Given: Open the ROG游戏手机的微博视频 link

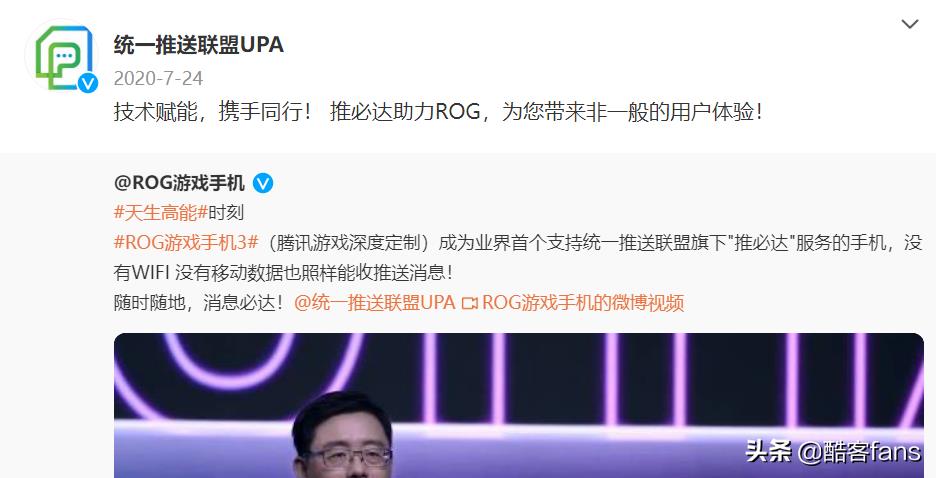Looking at the screenshot, I should (x=583, y=303).
